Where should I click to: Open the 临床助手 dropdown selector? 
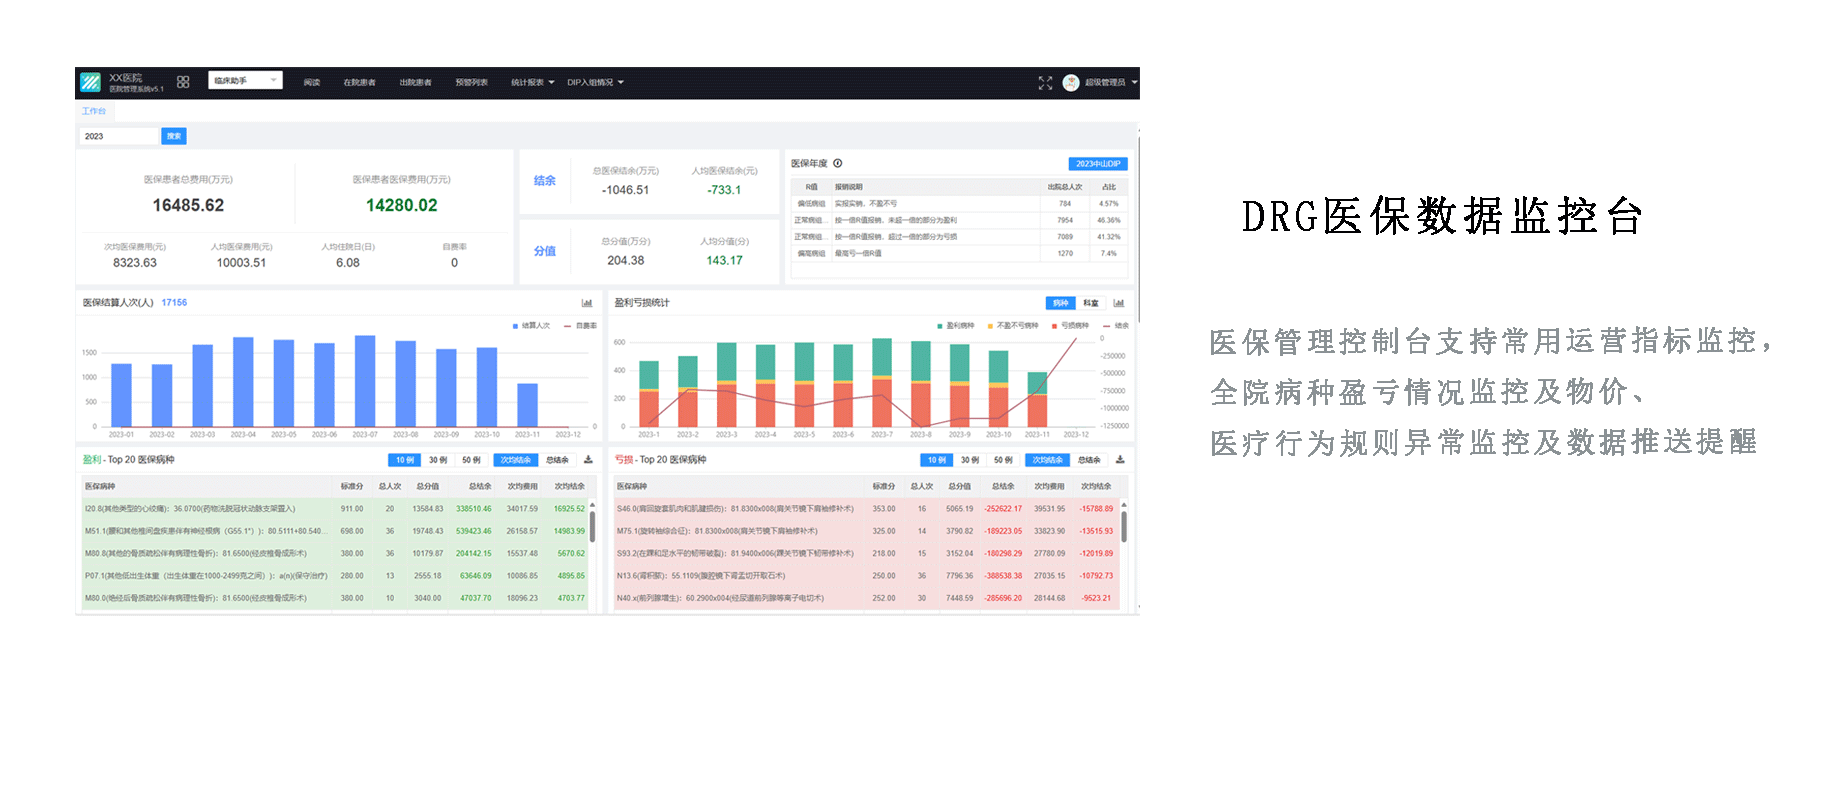click(245, 81)
